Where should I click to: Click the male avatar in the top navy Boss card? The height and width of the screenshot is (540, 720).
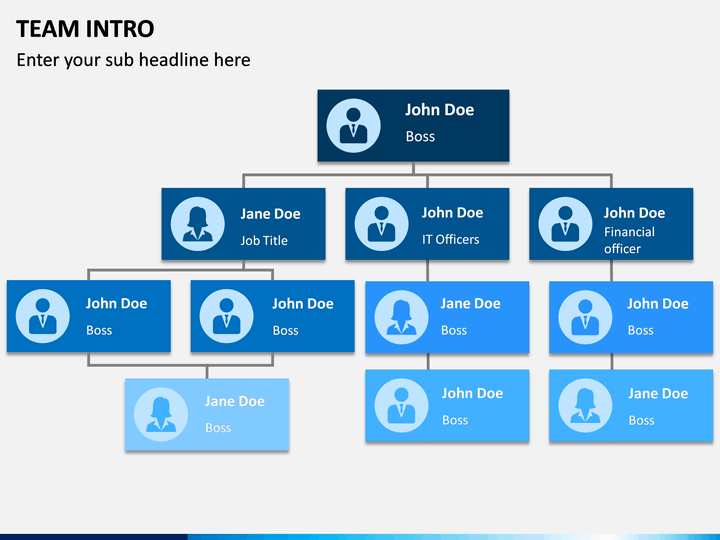tap(353, 125)
